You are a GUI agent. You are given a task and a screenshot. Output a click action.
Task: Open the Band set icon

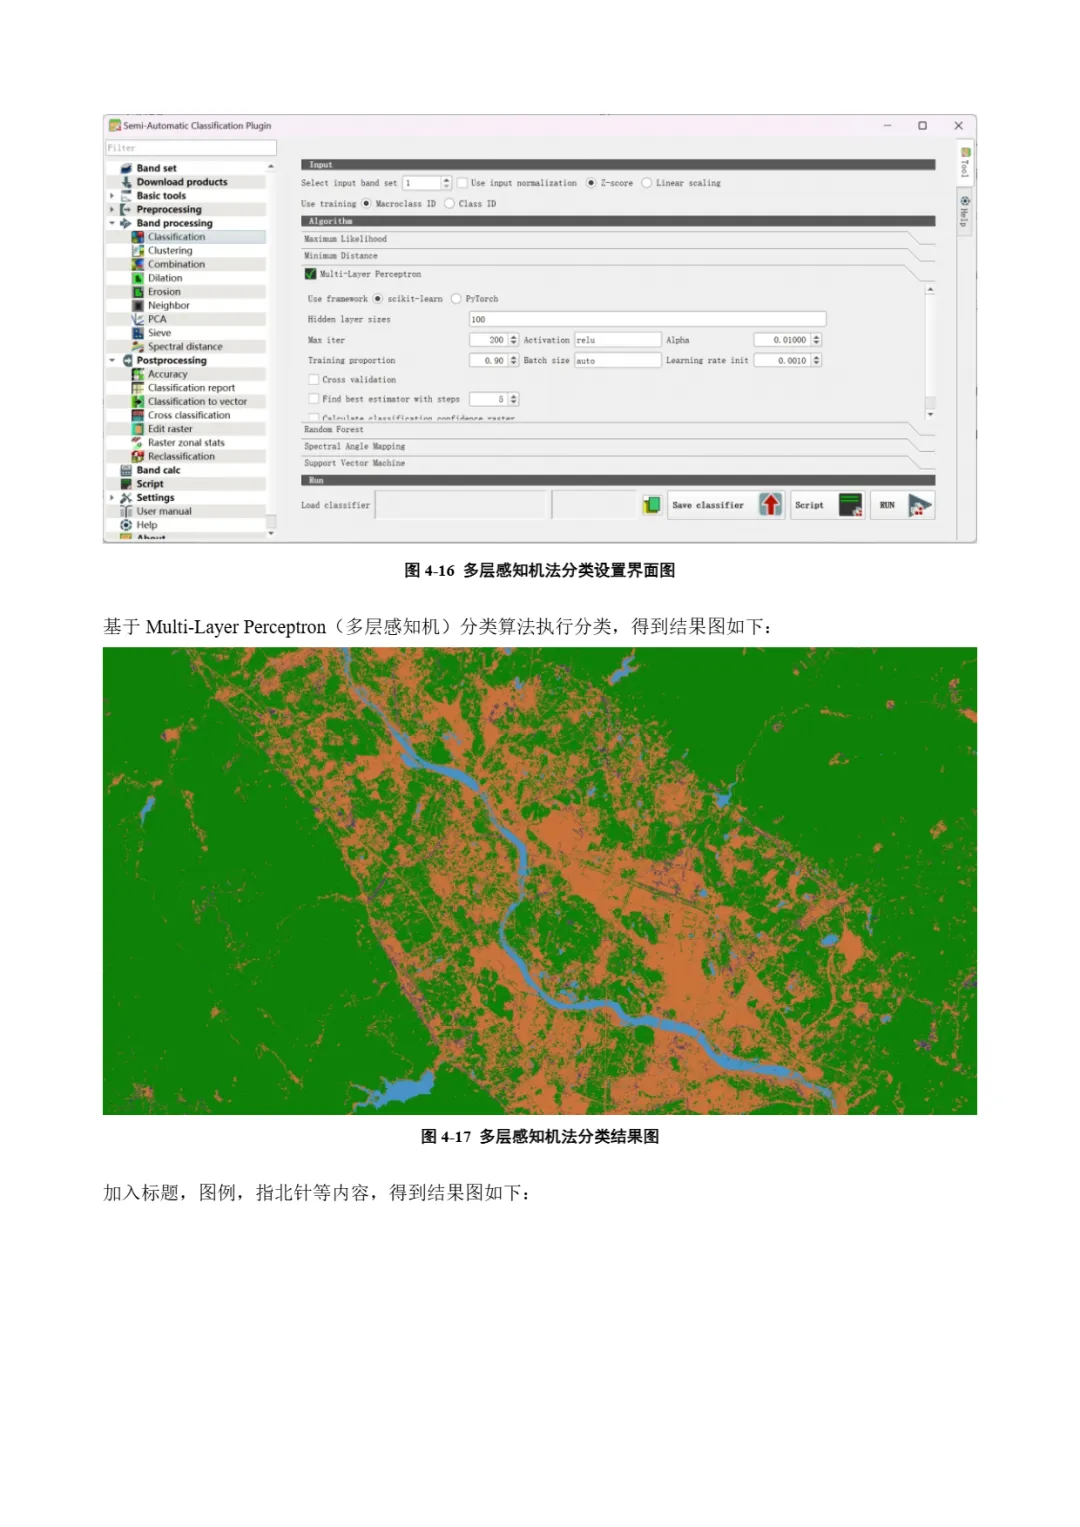coord(126,168)
